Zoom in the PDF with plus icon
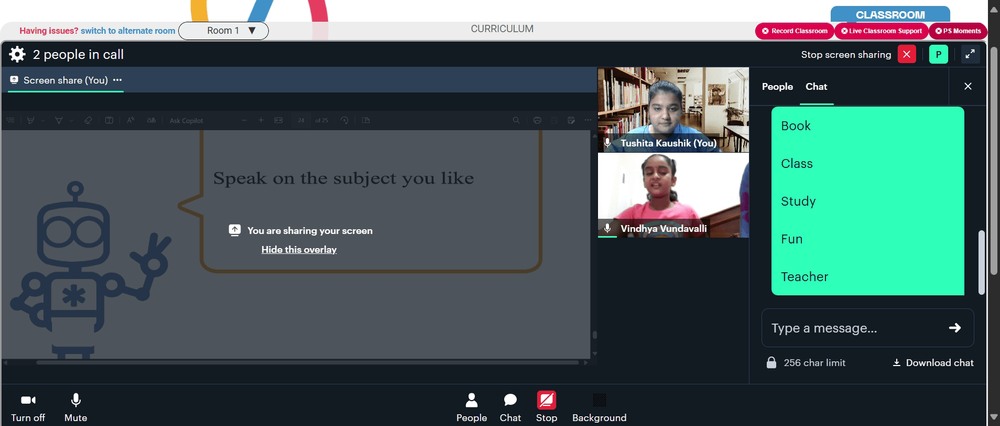Viewport: 1000px width, 426px height. pos(261,120)
